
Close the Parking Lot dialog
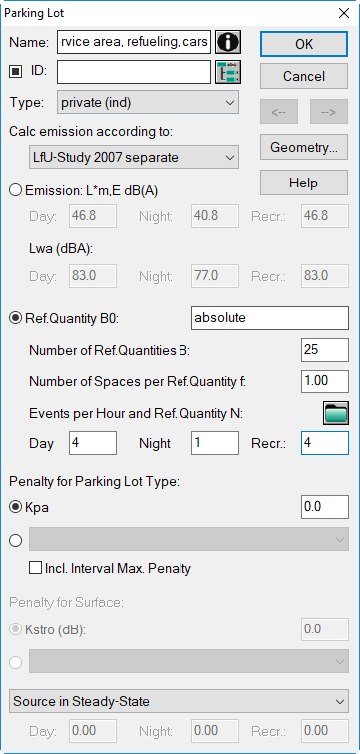344,13
